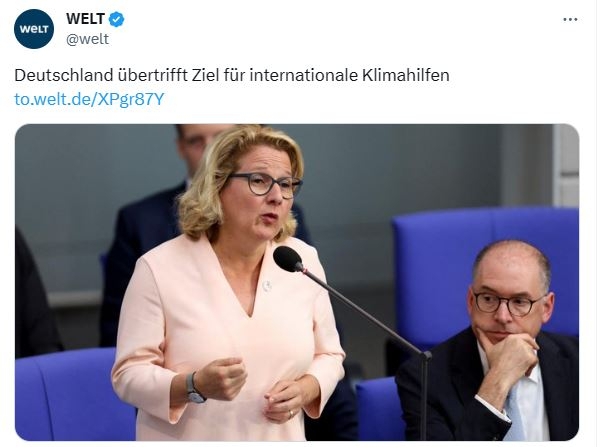Click the word Deutschland in the tweet
The height and width of the screenshot is (447, 600).
pos(64,75)
